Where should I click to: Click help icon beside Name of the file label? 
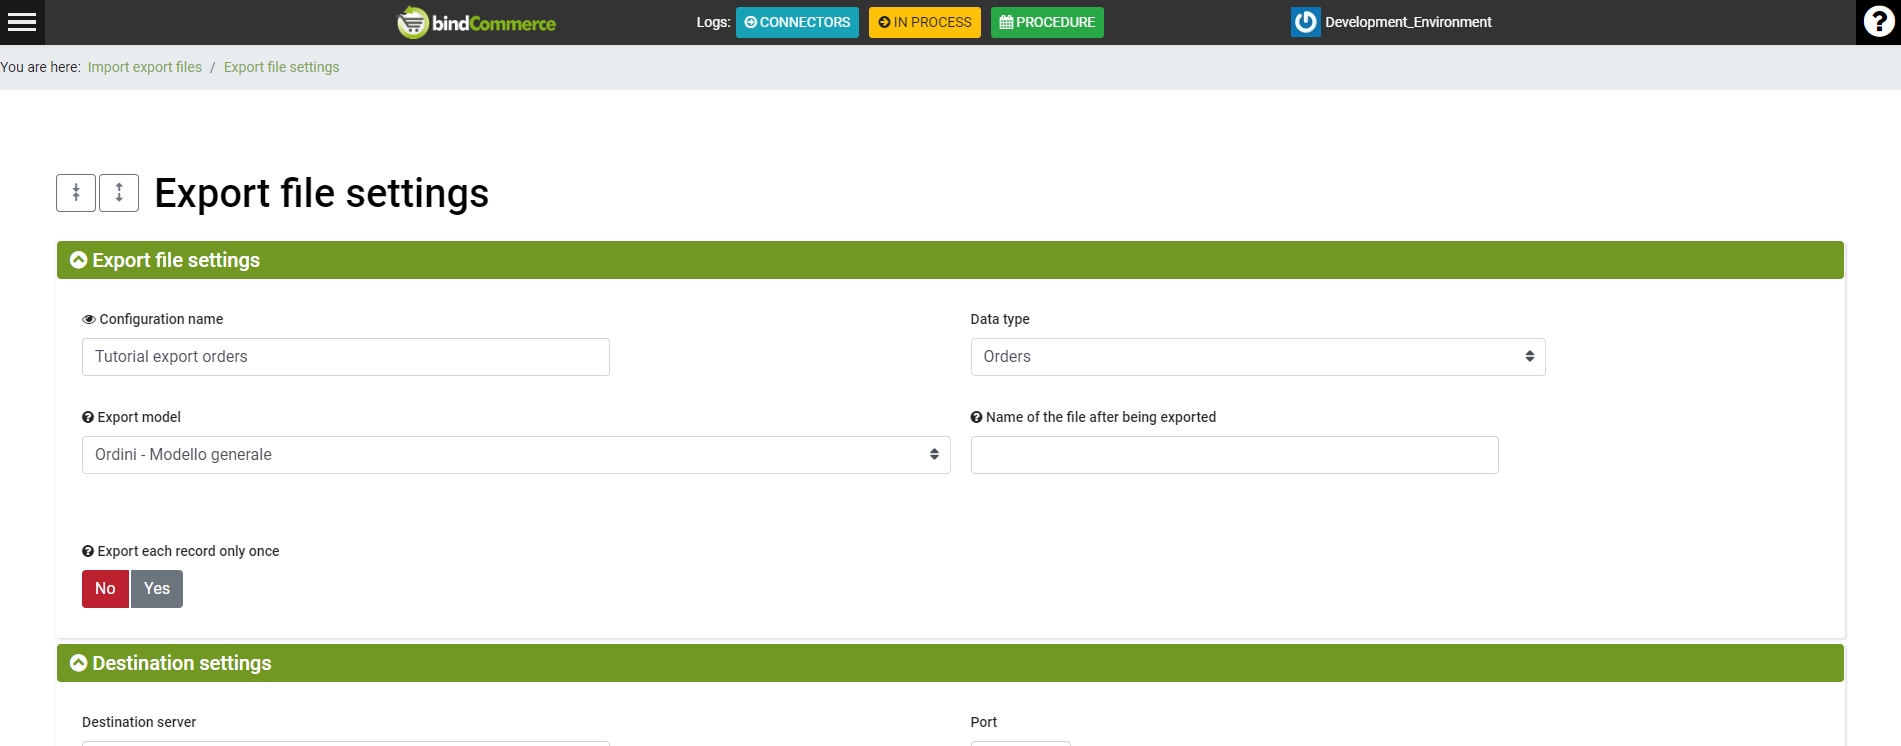976,417
